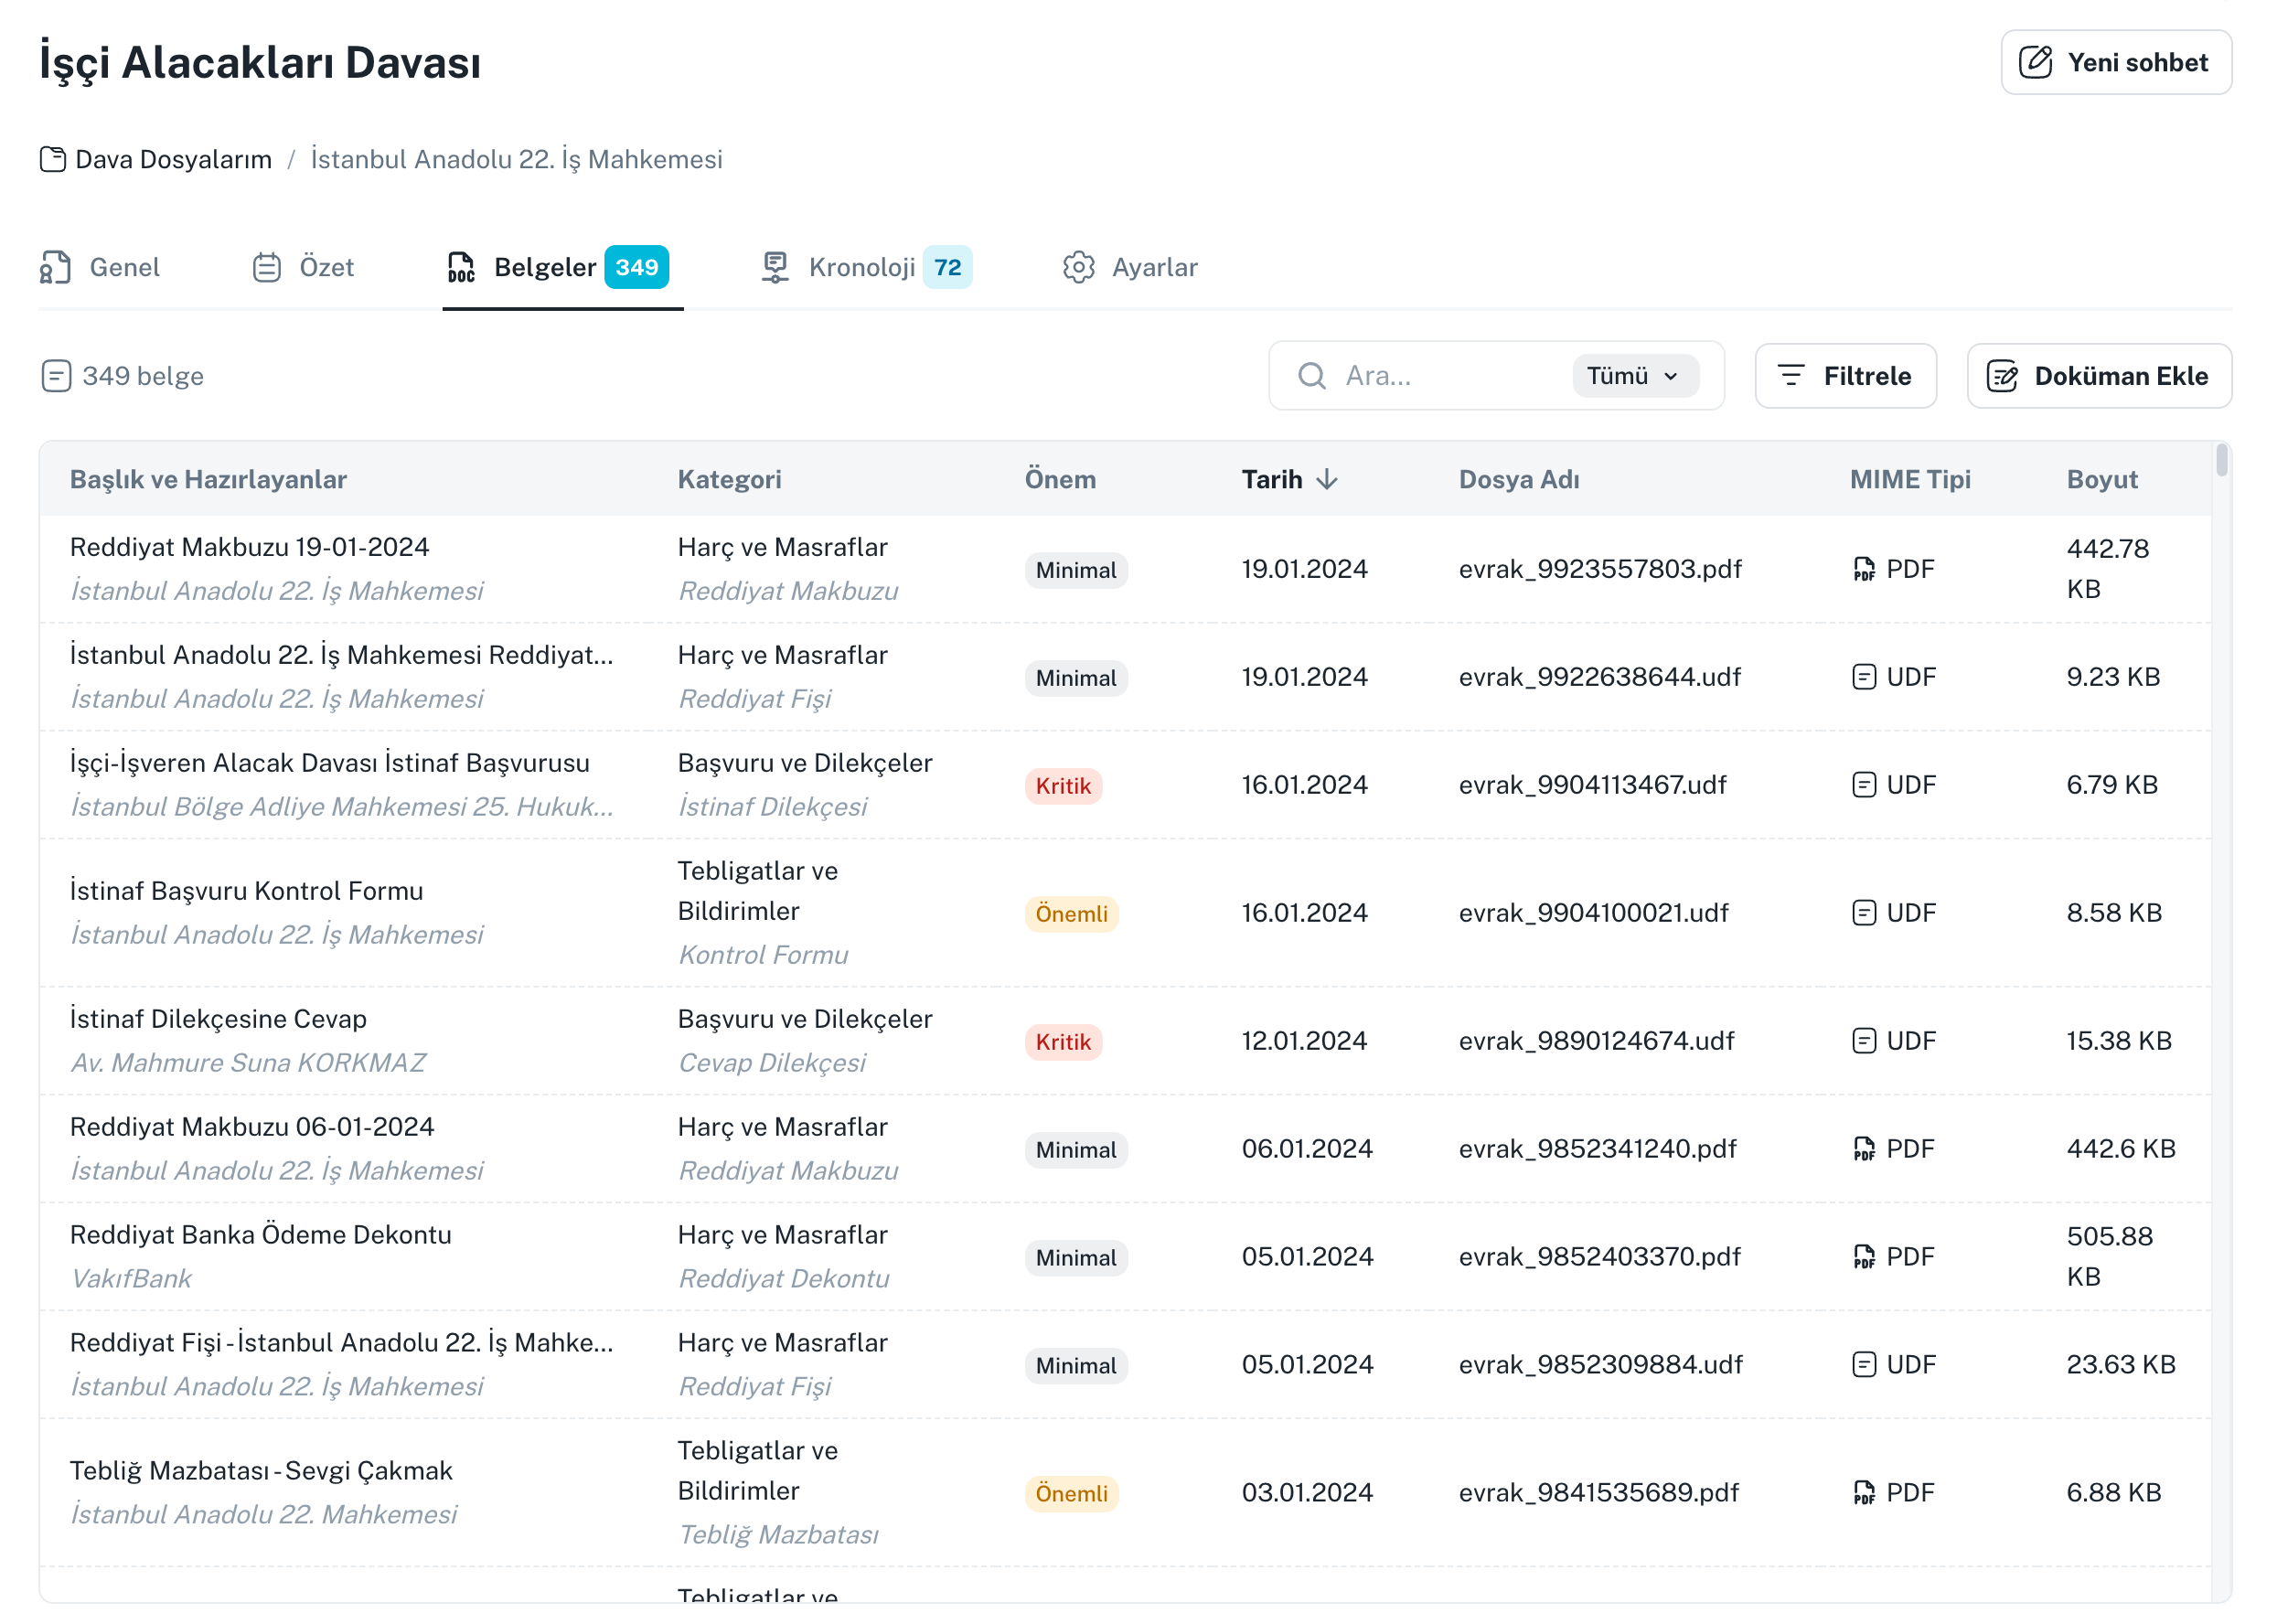Open the Filtrele filter options

tap(1845, 376)
